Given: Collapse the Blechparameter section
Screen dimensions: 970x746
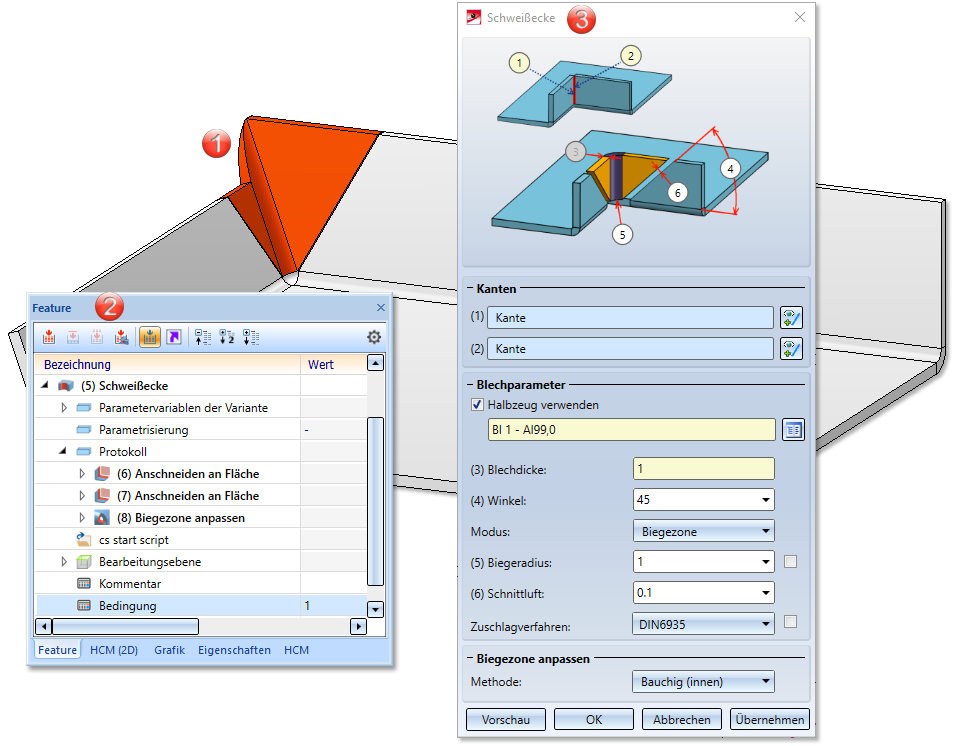Looking at the screenshot, I should click(x=470, y=384).
